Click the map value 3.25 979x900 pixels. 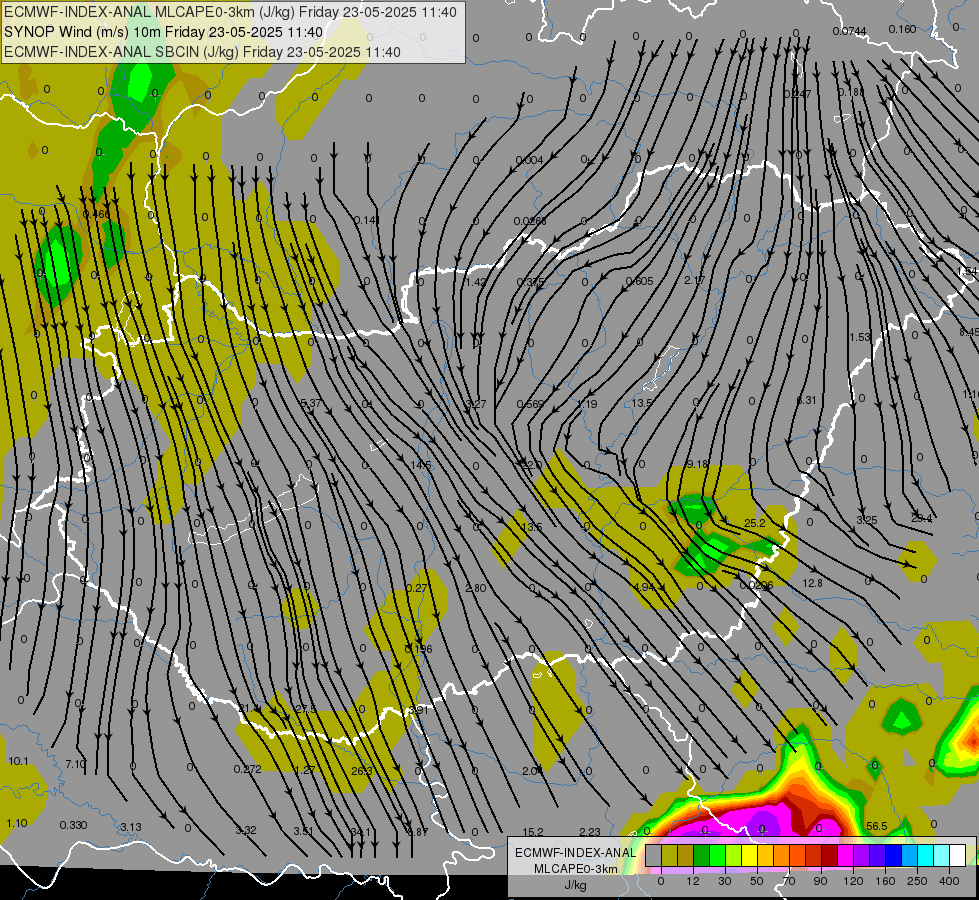click(867, 520)
